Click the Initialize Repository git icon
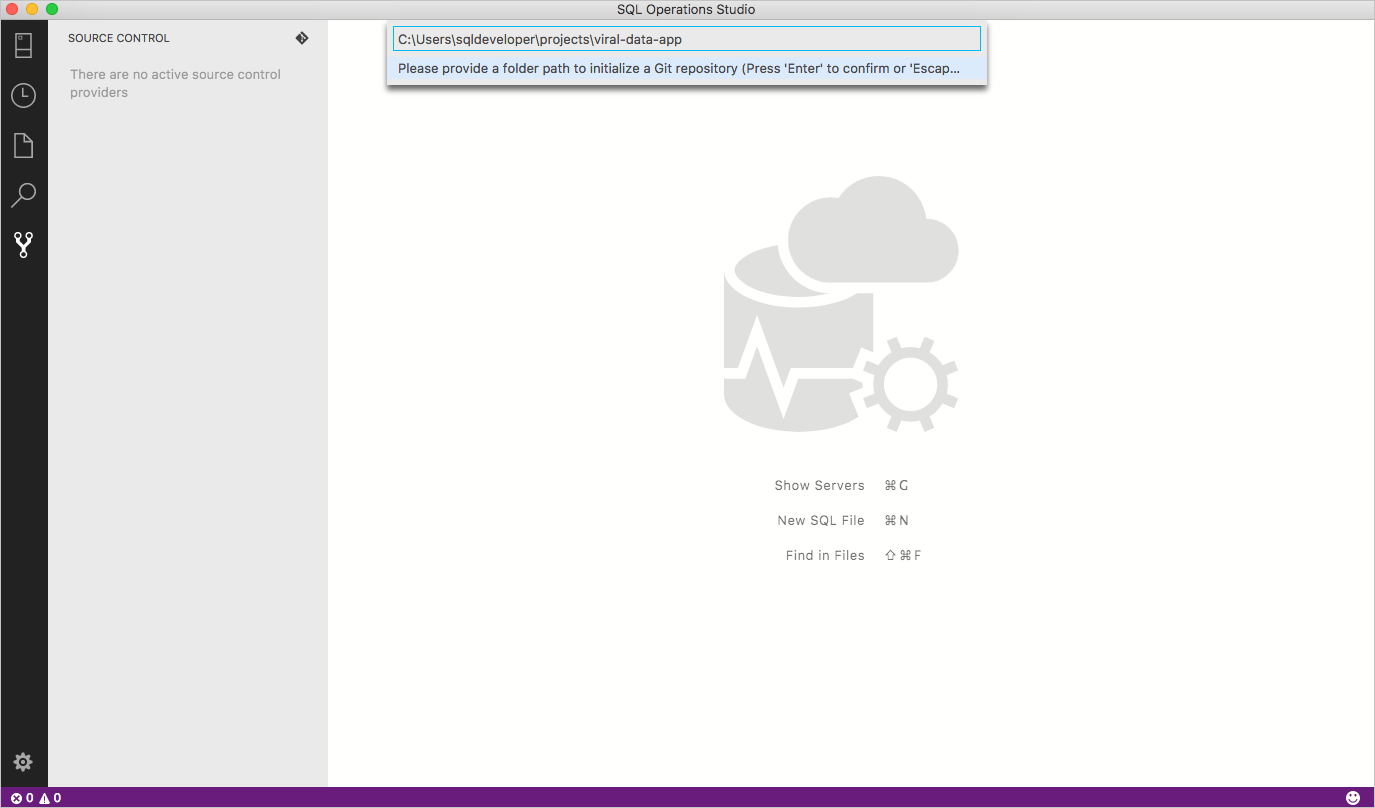1375x808 pixels. [x=302, y=38]
